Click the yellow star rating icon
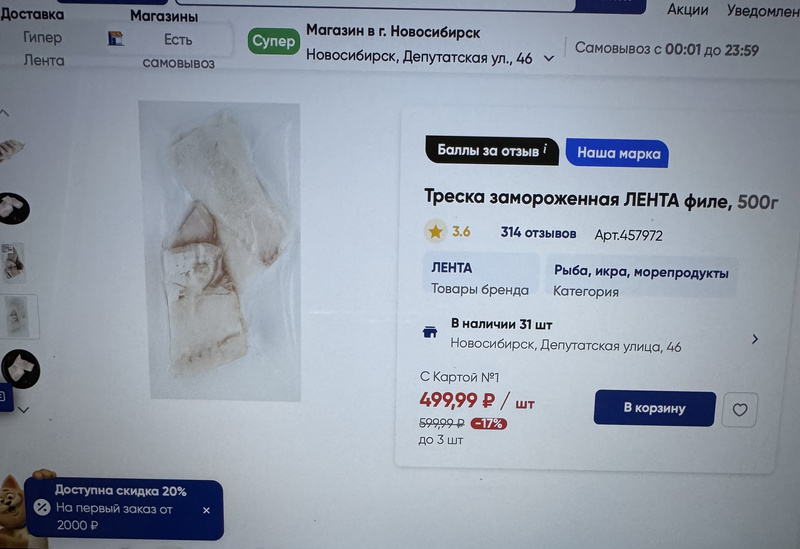The image size is (800, 549). click(x=435, y=232)
